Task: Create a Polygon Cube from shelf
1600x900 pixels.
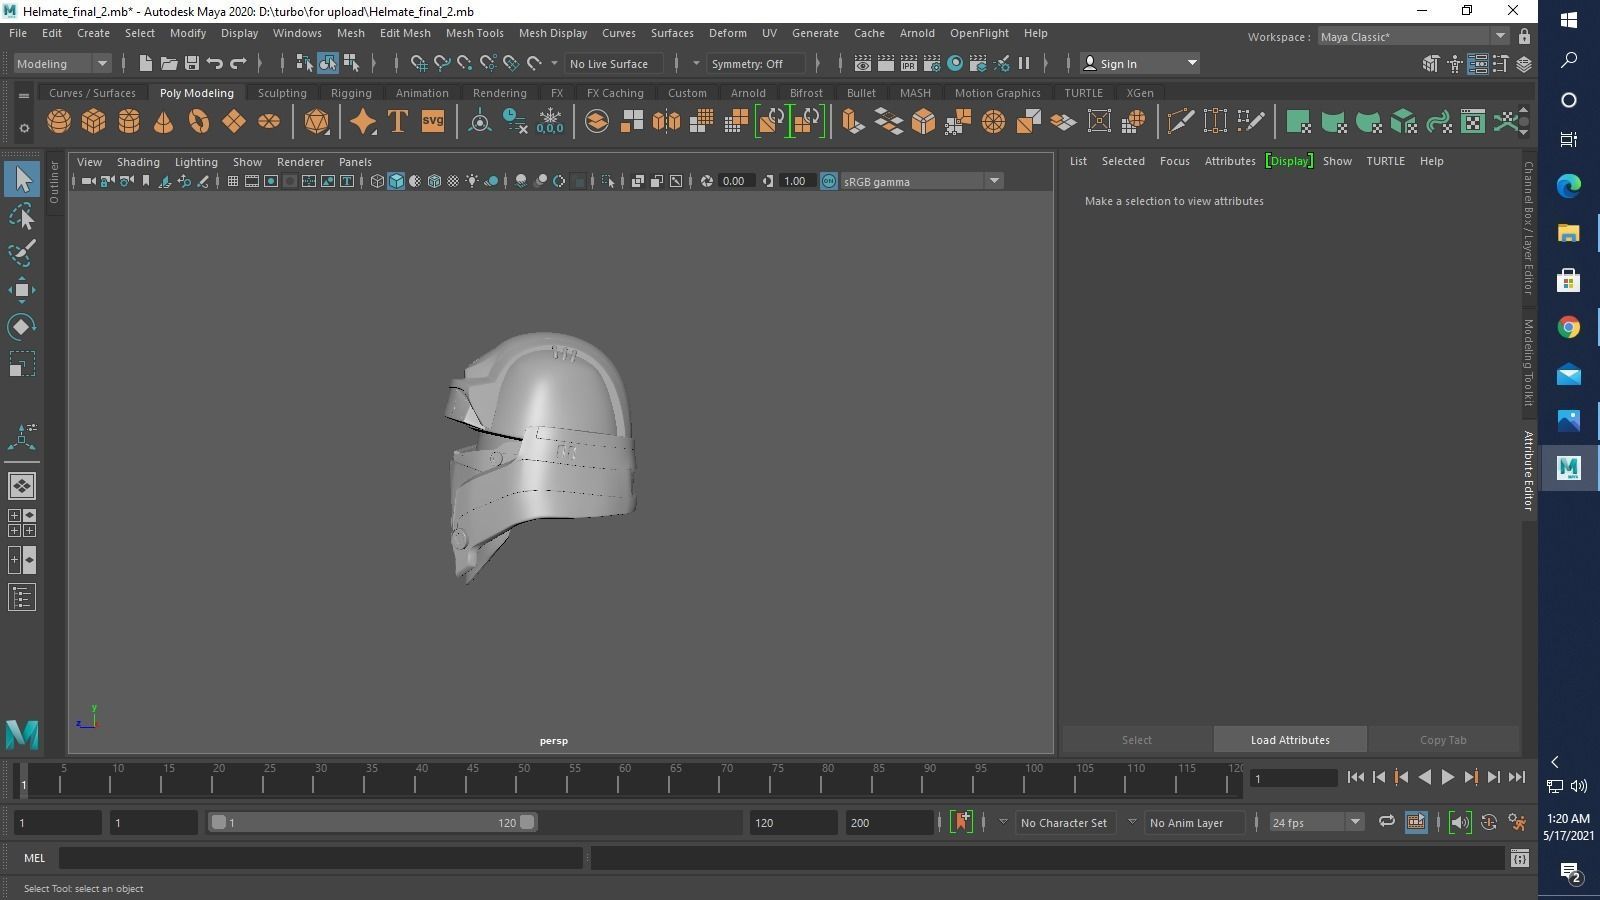Action: (94, 122)
